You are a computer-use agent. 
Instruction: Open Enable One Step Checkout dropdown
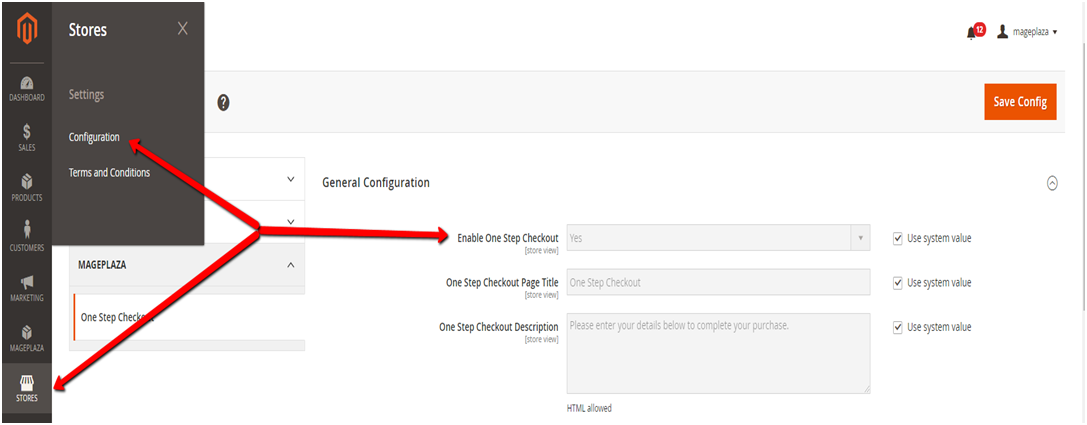[x=718, y=238]
